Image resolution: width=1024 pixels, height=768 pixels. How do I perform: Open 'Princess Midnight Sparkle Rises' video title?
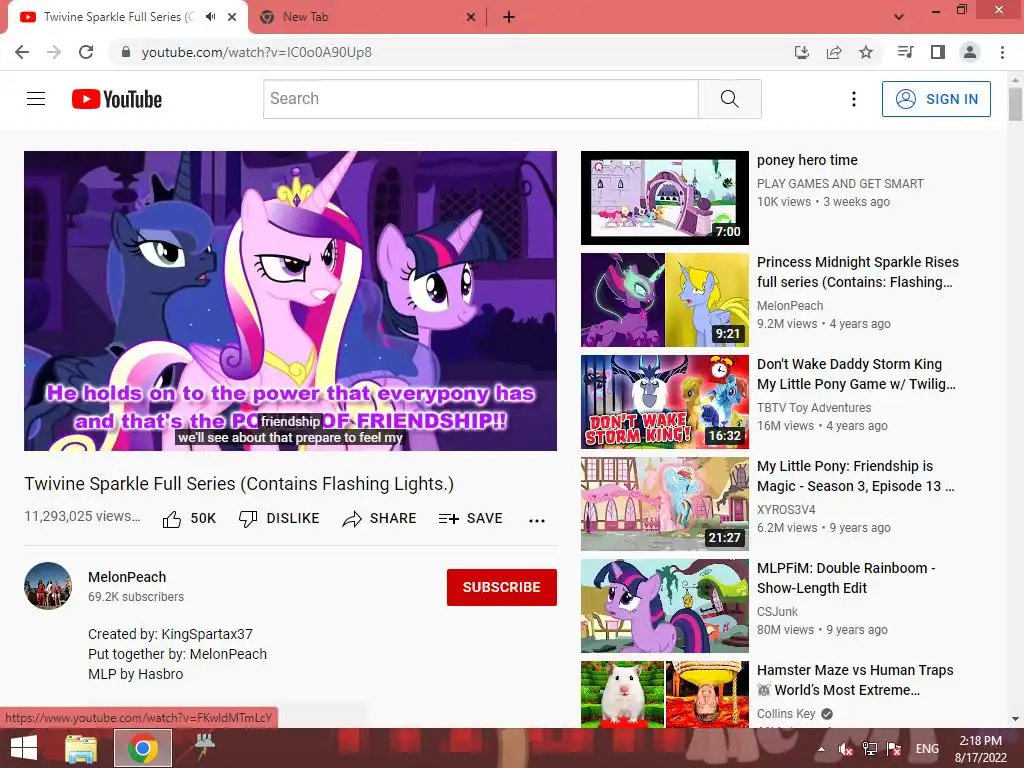point(857,272)
